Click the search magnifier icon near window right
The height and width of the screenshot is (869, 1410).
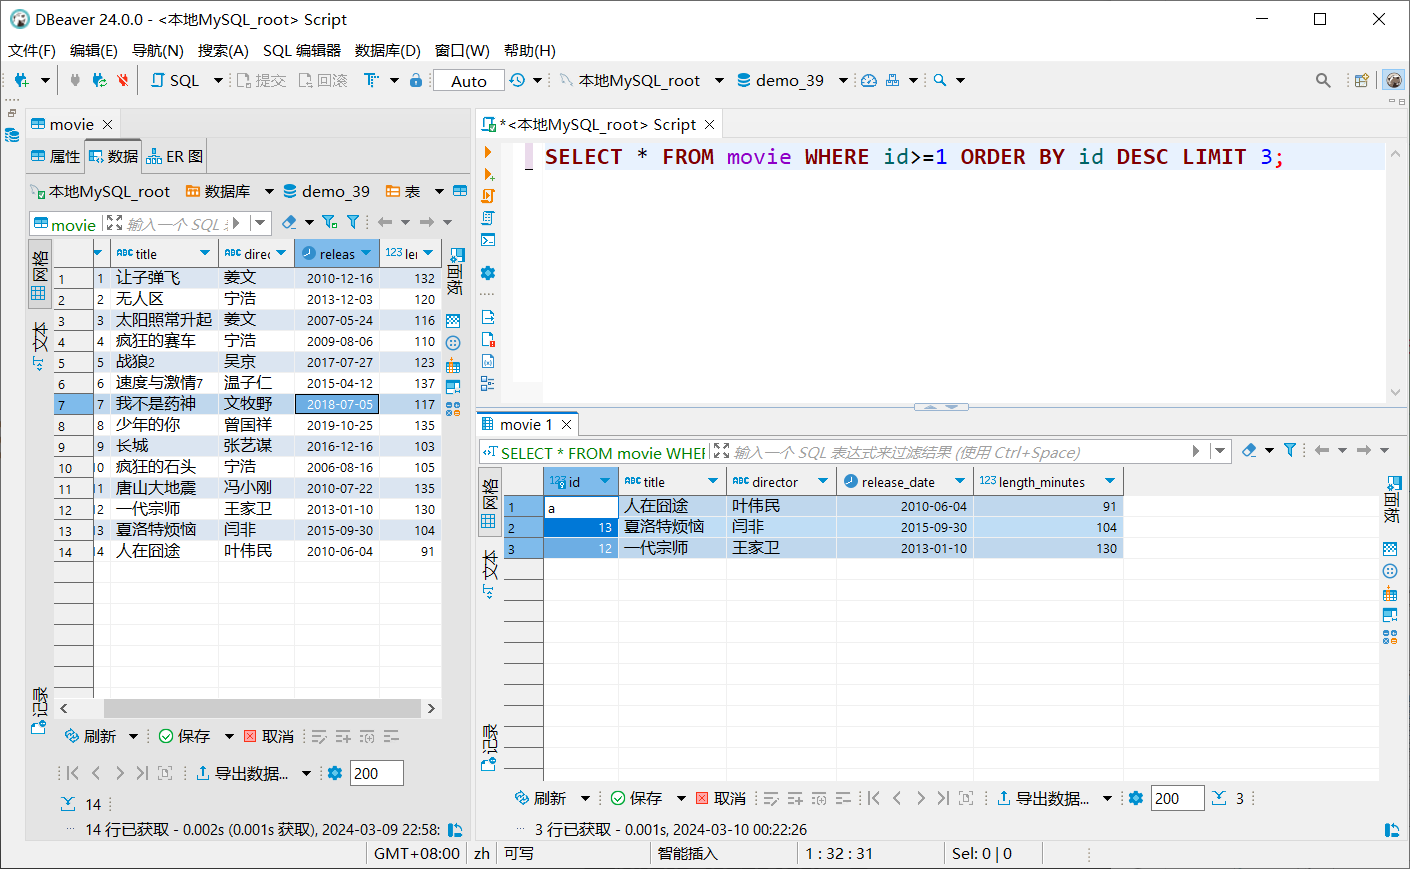(x=1323, y=80)
